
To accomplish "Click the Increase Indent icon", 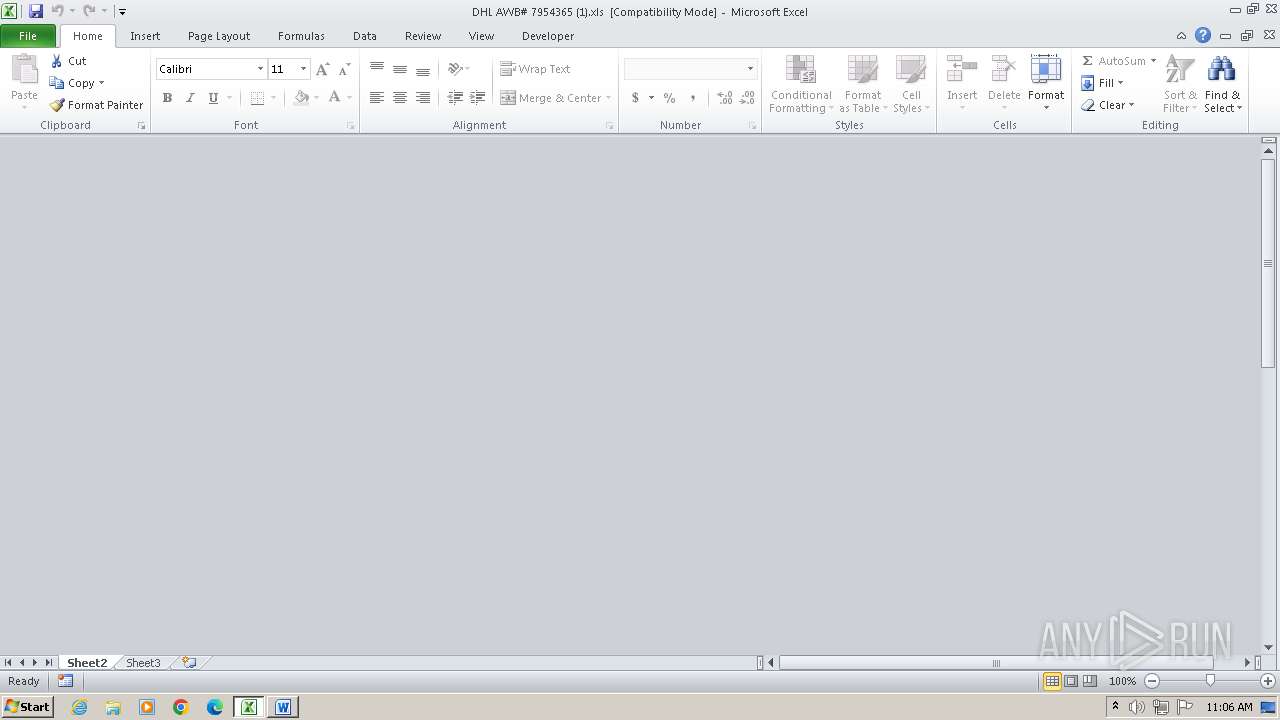I will (x=478, y=98).
